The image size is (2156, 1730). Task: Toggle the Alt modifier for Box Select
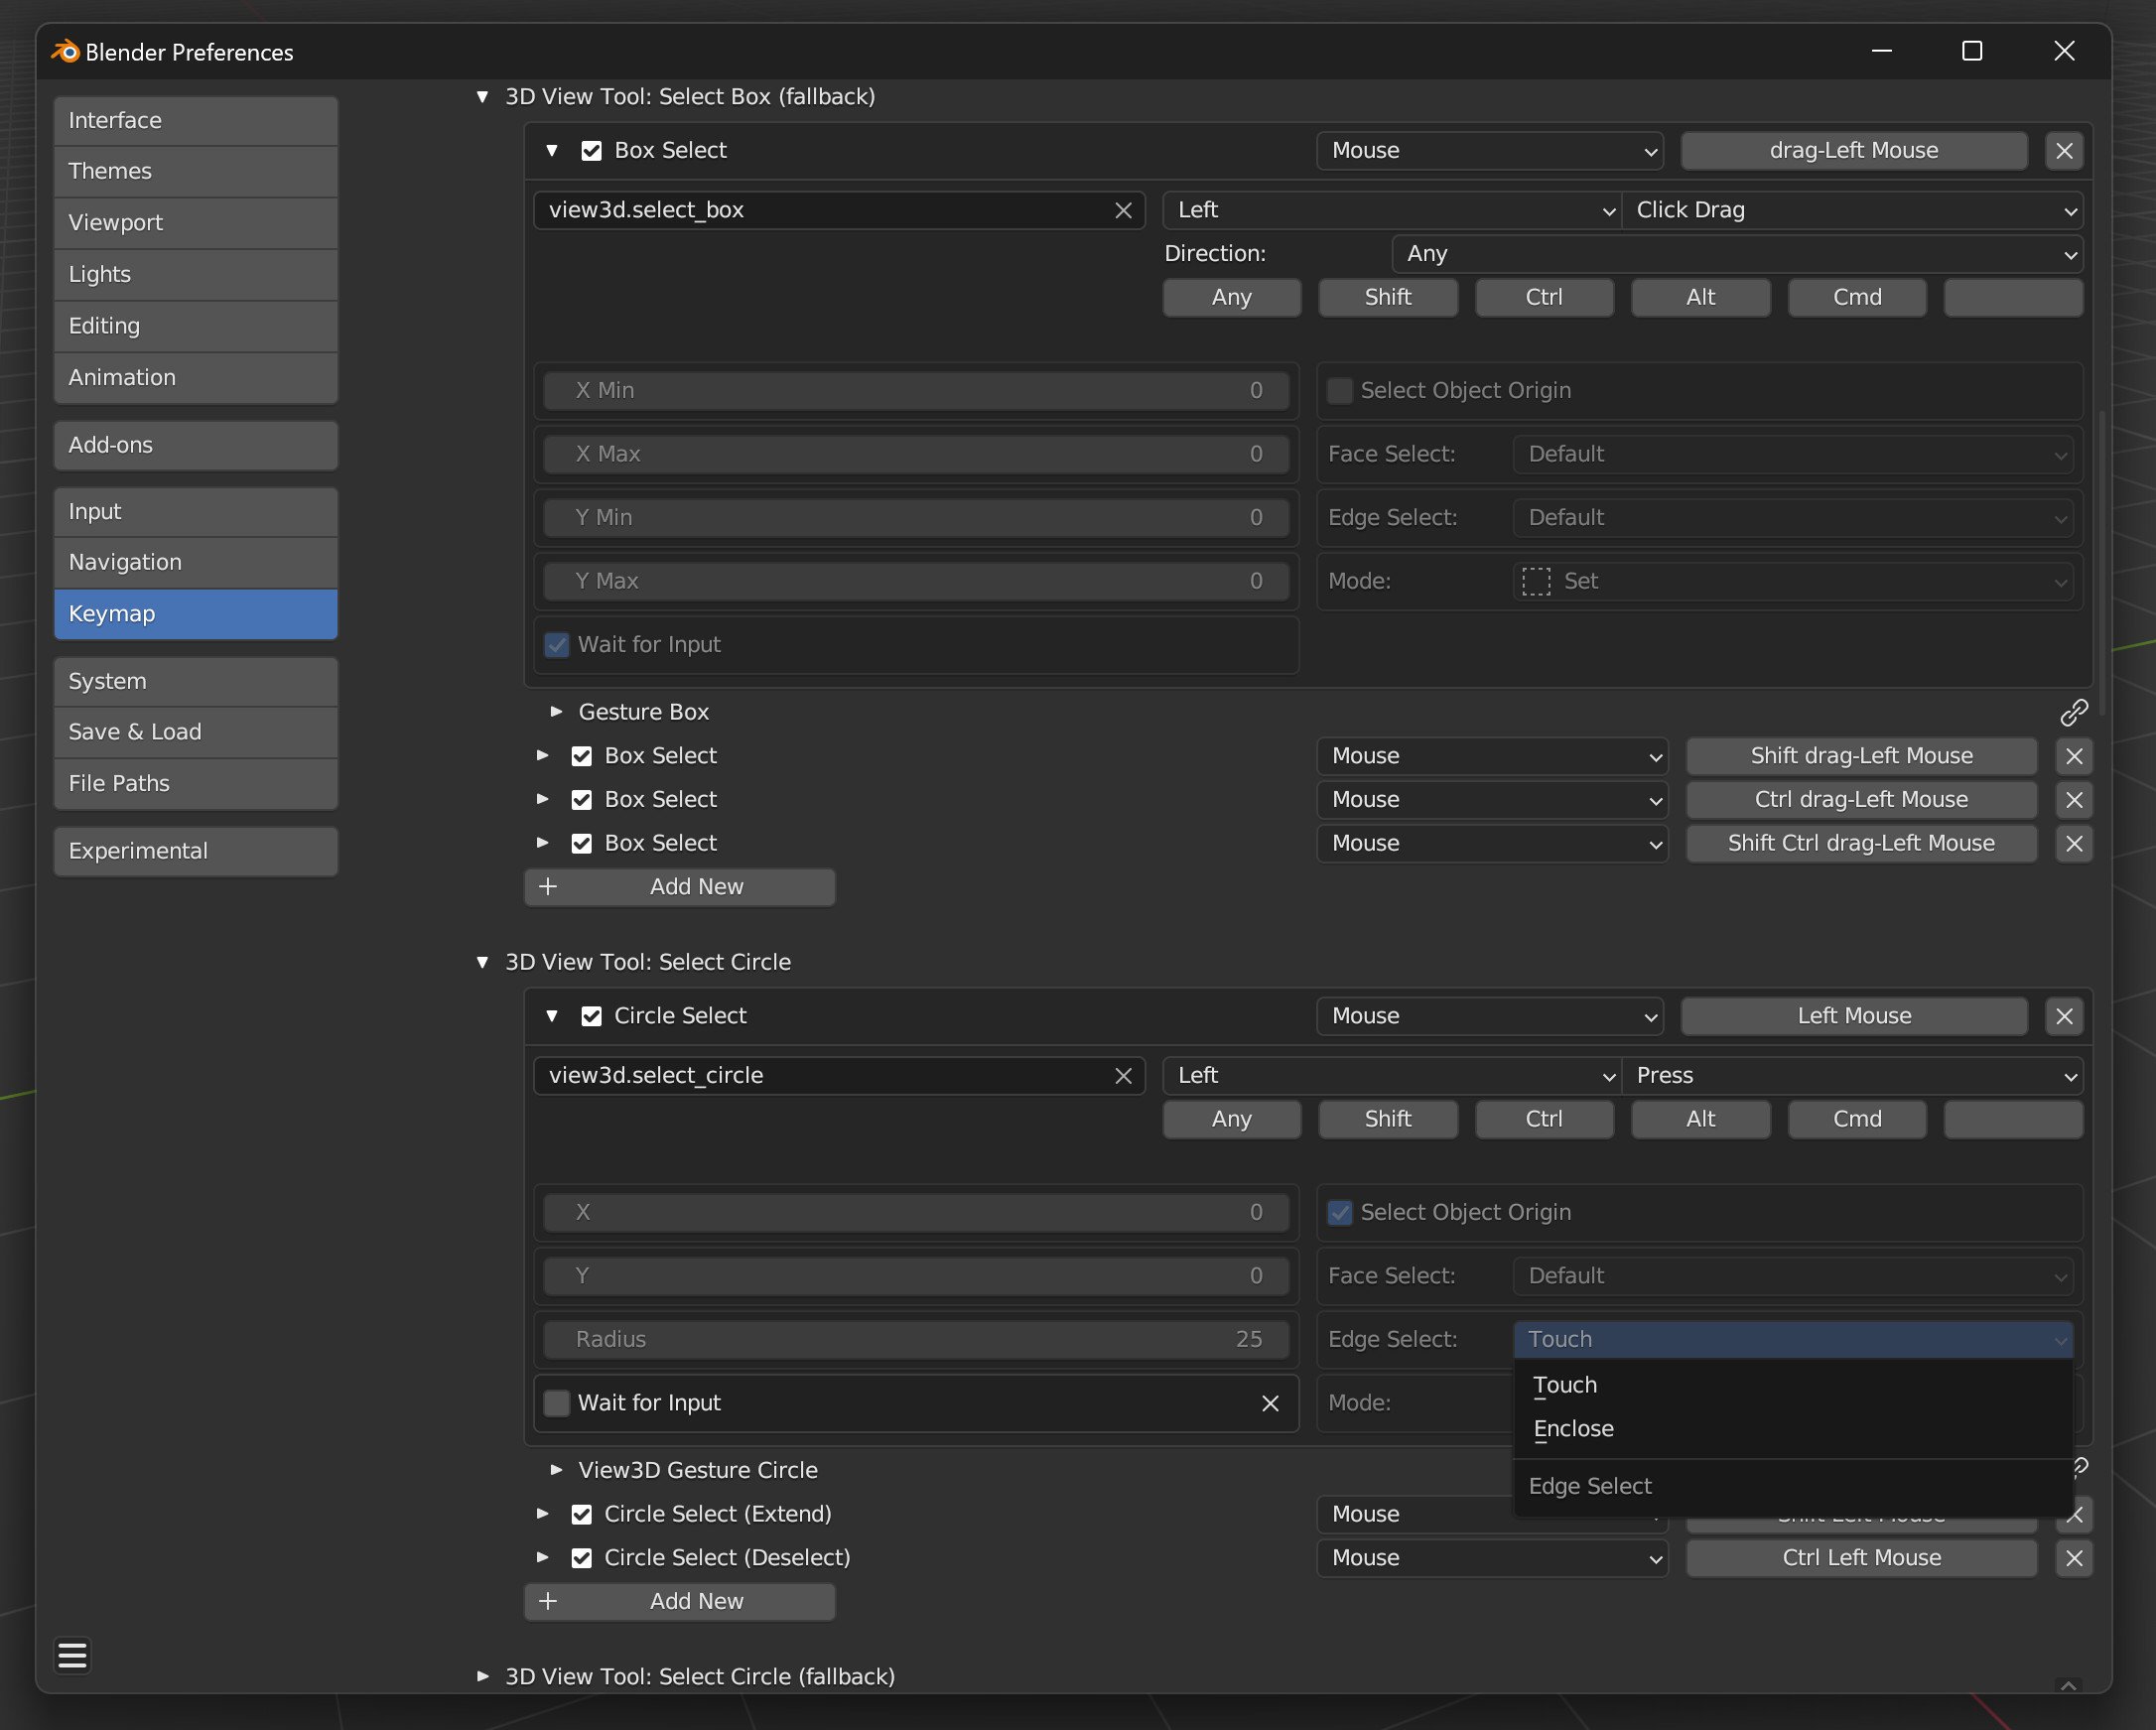click(x=1700, y=297)
